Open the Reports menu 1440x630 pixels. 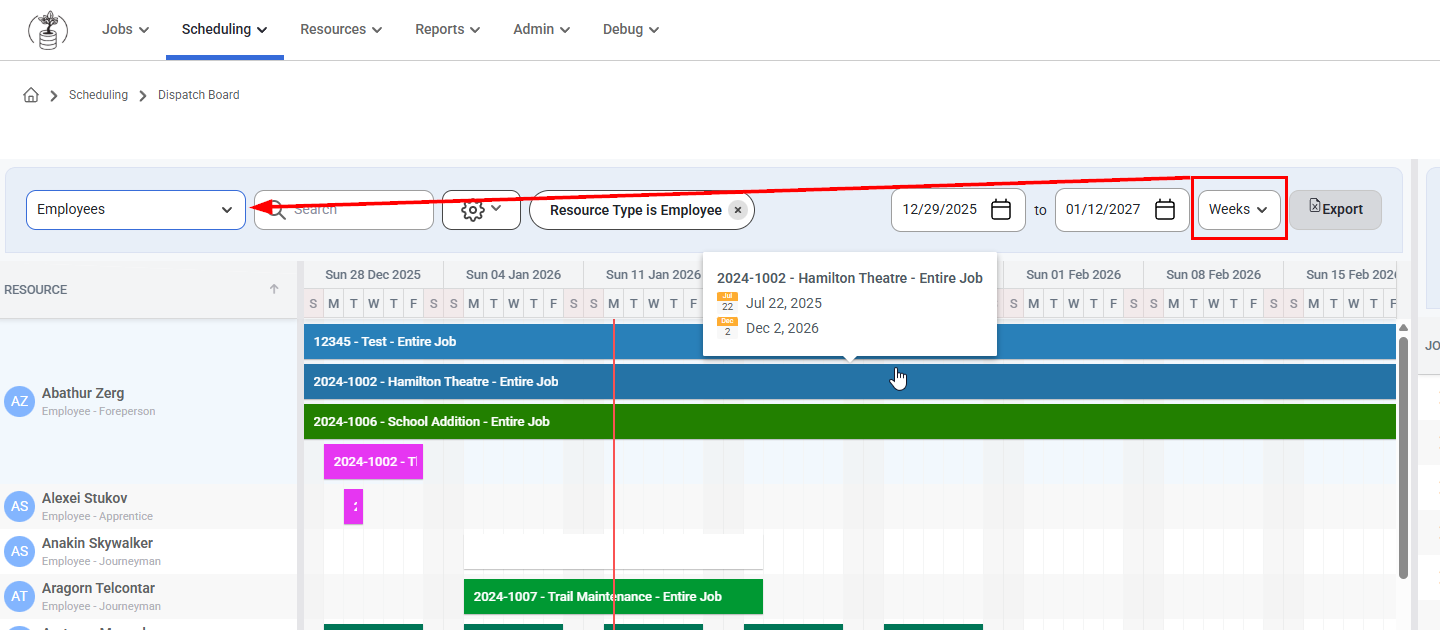click(448, 30)
